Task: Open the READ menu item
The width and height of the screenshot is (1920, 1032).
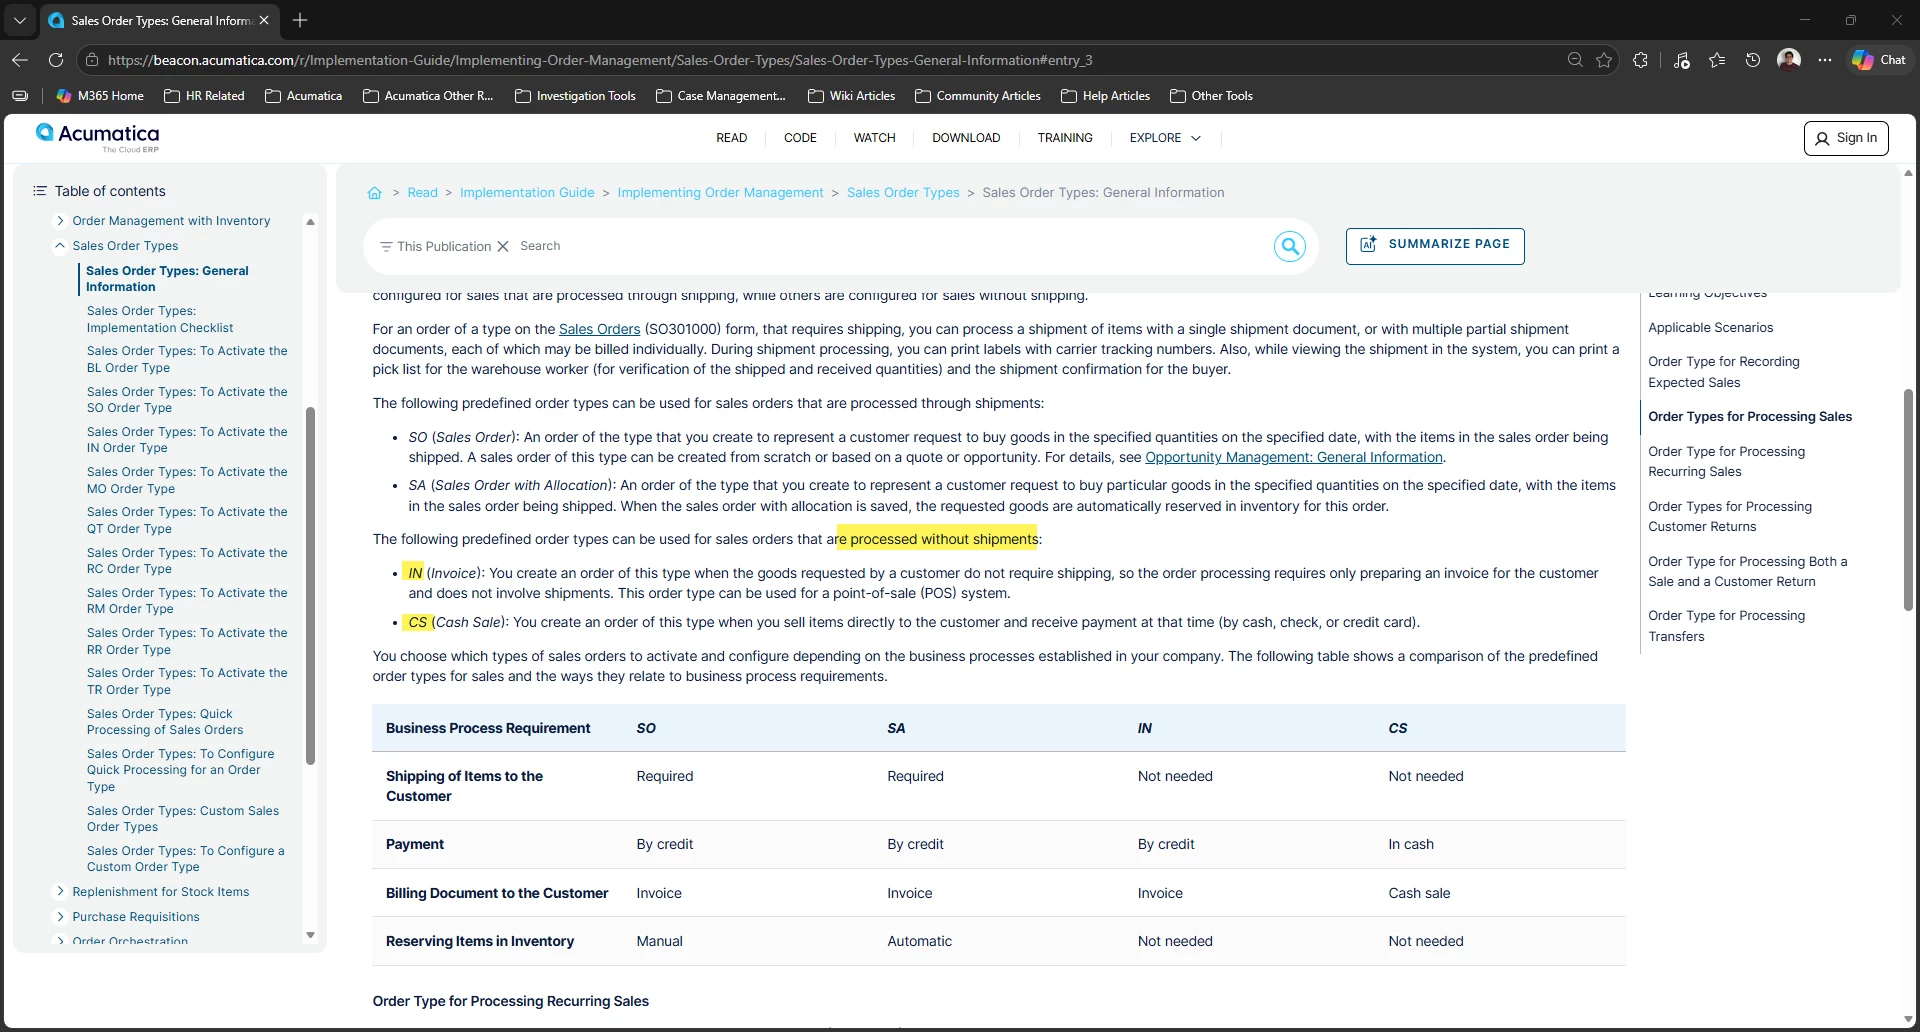Action: click(x=731, y=138)
